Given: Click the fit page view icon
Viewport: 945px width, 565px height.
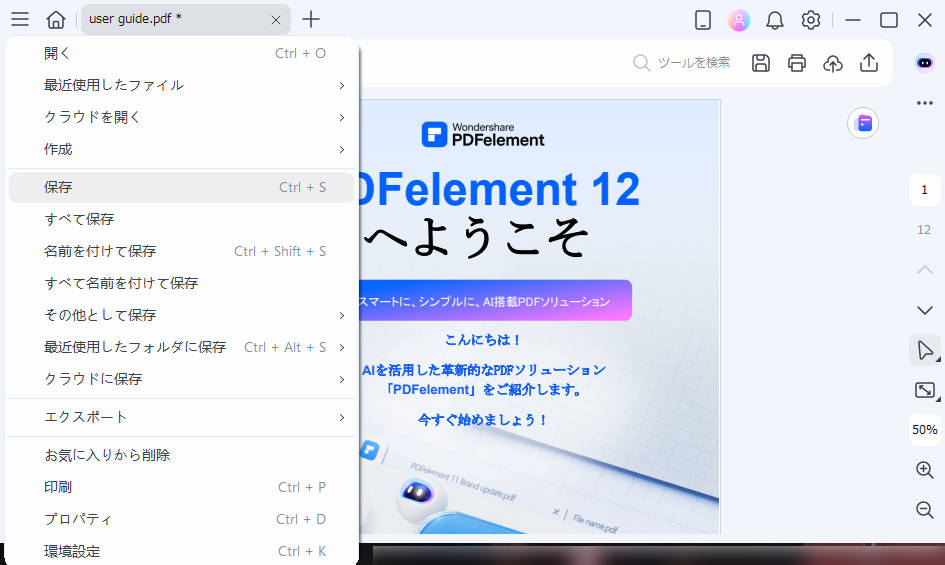Looking at the screenshot, I should 925,390.
